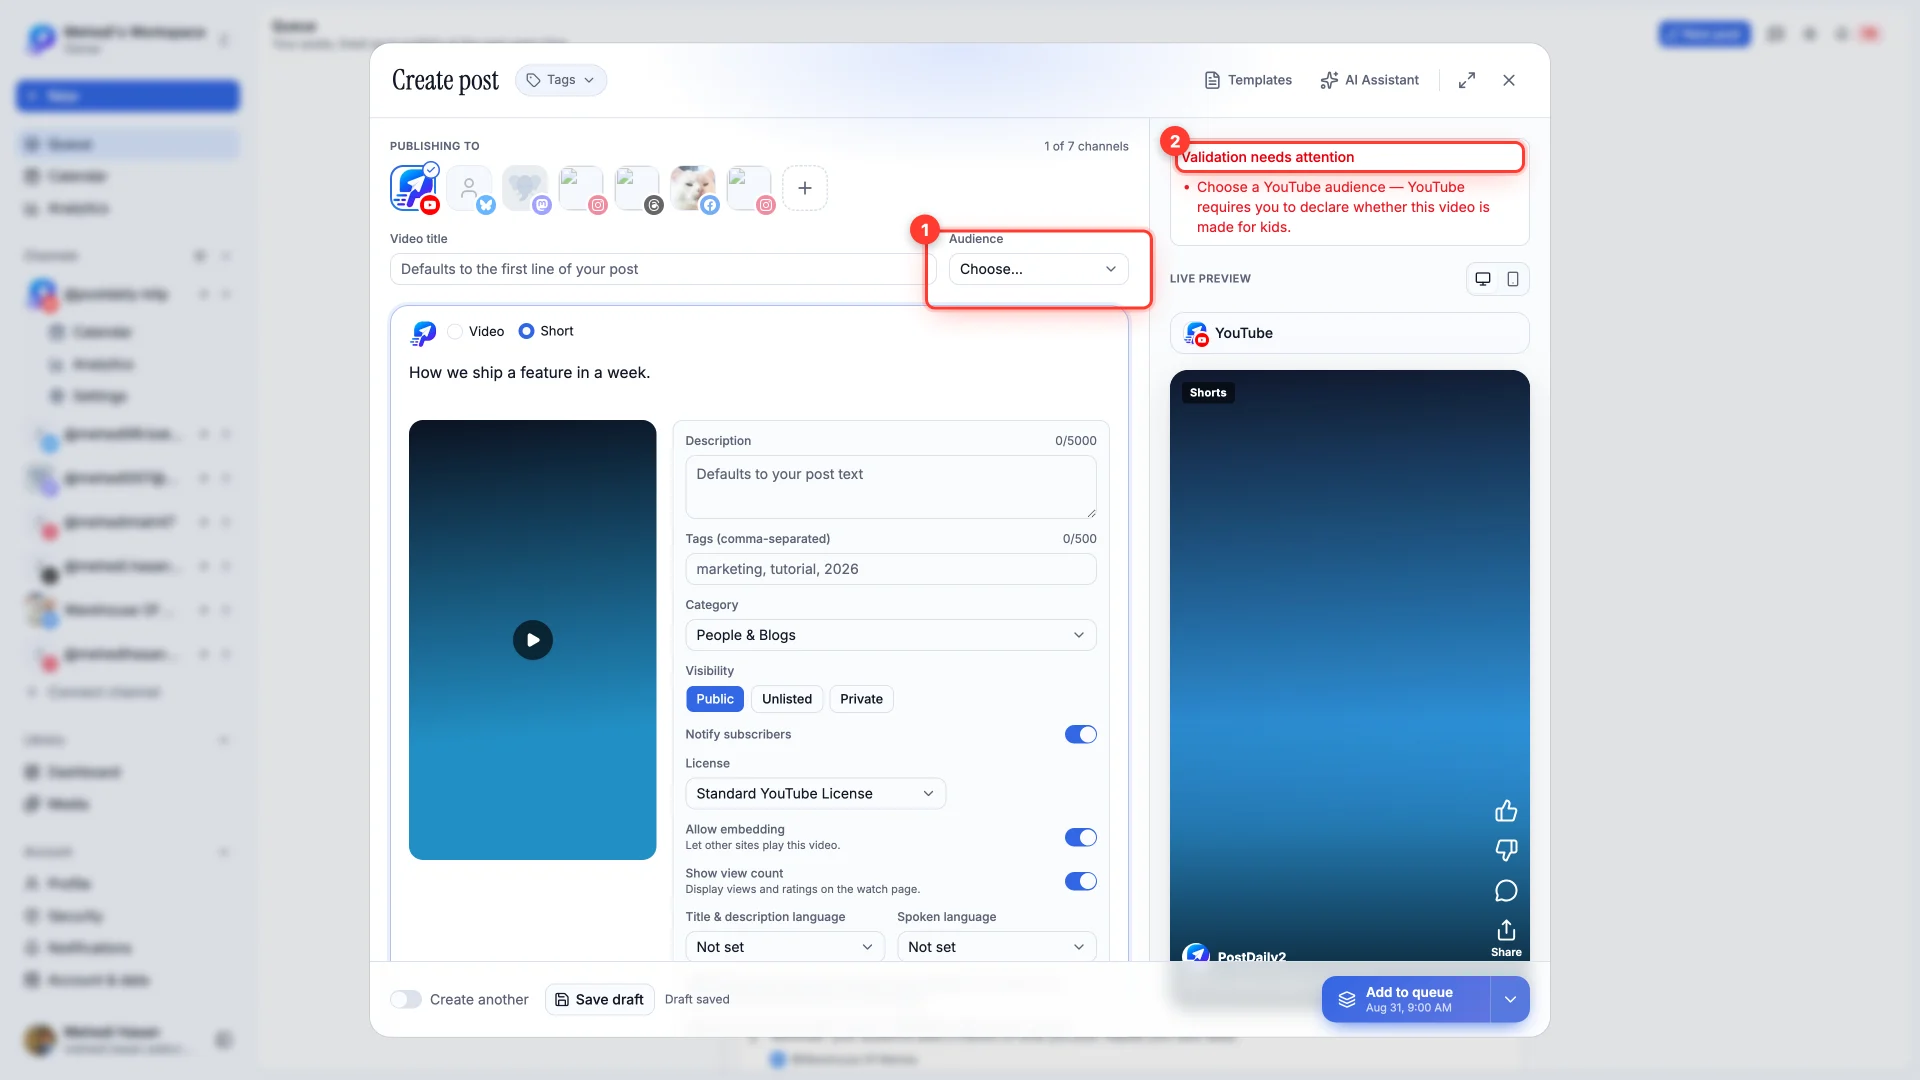
Task: Switch live preview to mobile view
Action: coord(1513,279)
